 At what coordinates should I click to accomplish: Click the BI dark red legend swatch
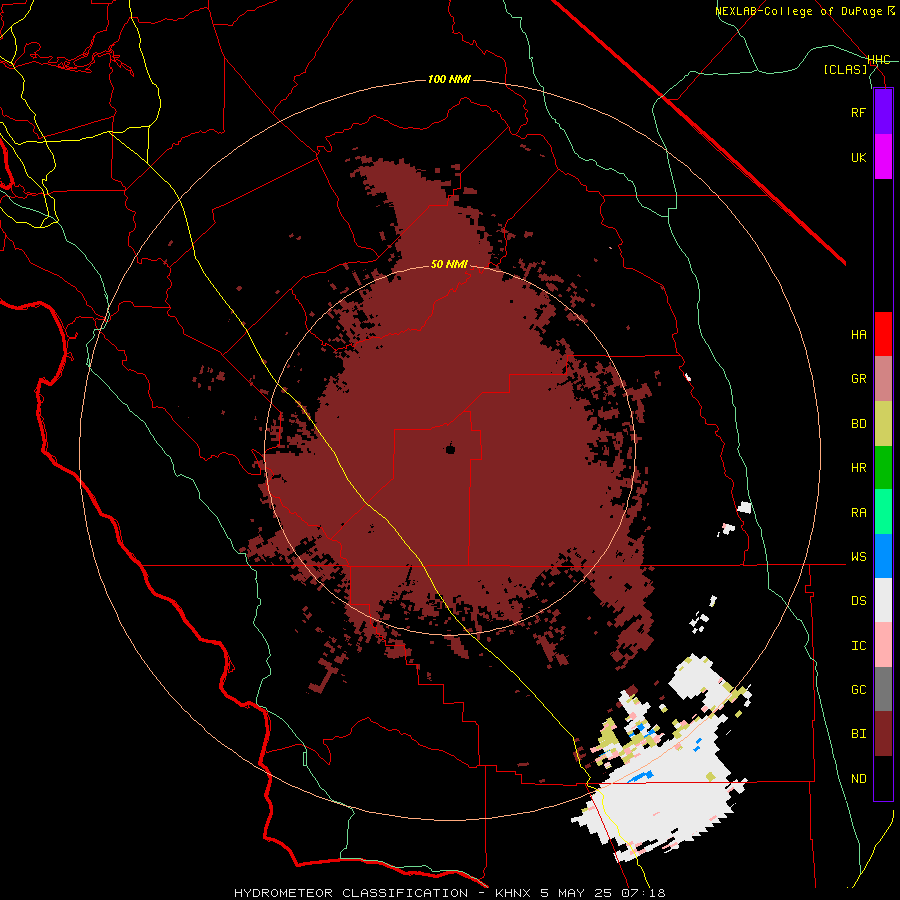(883, 734)
